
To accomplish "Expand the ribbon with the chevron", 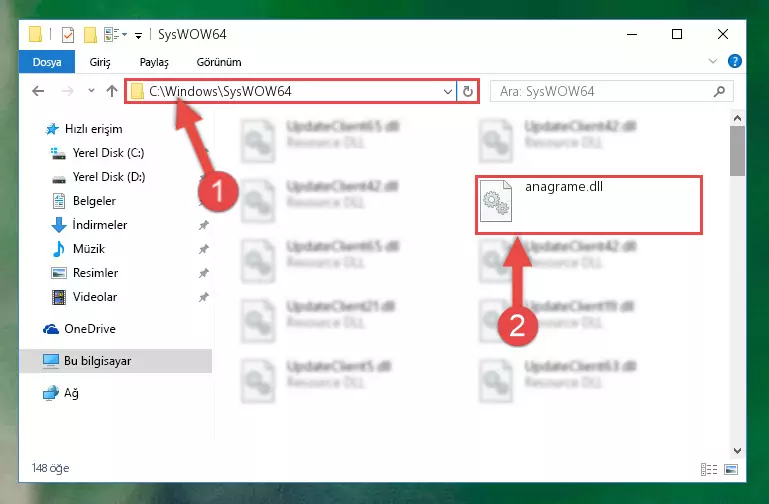I will click(713, 61).
